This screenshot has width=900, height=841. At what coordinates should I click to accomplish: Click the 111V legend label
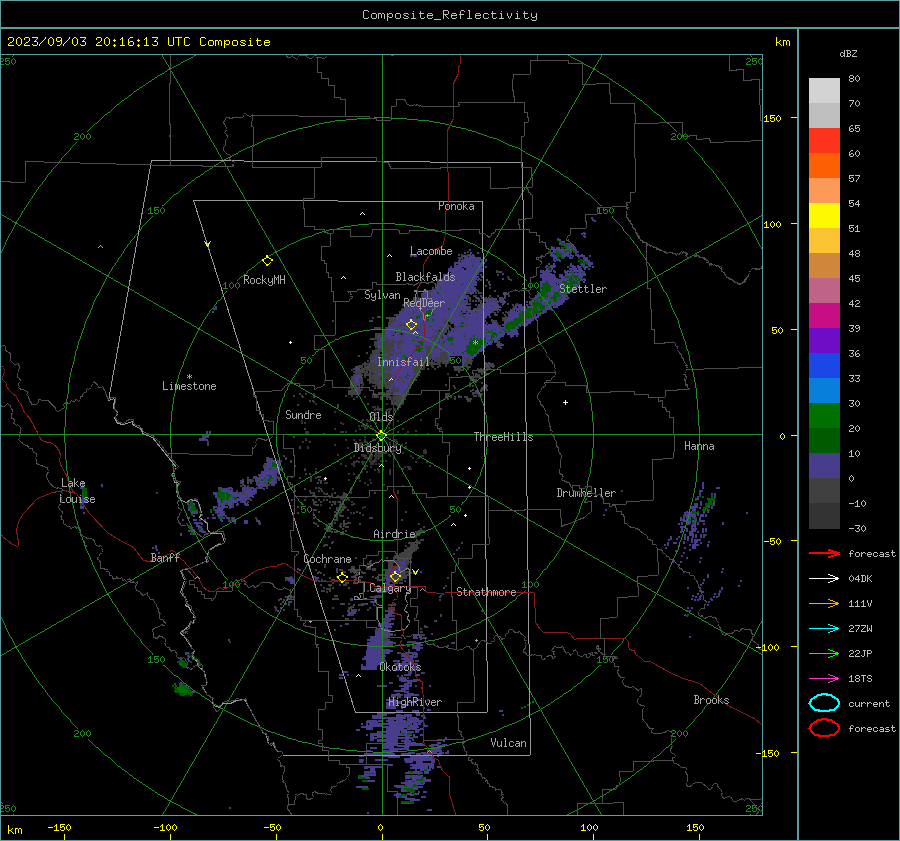[860, 603]
